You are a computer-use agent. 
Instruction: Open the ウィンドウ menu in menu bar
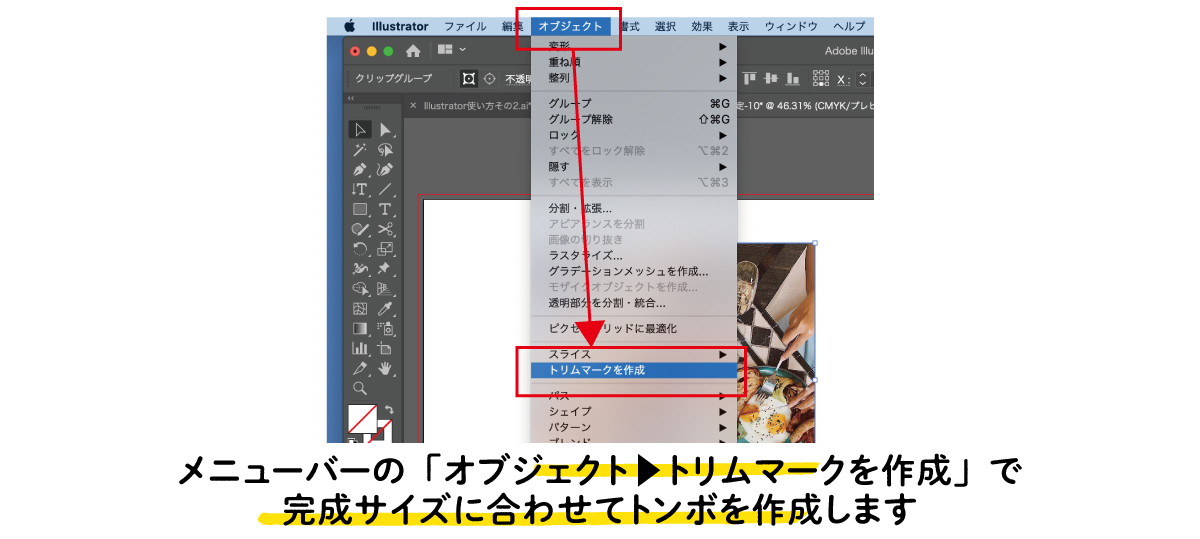[x=791, y=26]
